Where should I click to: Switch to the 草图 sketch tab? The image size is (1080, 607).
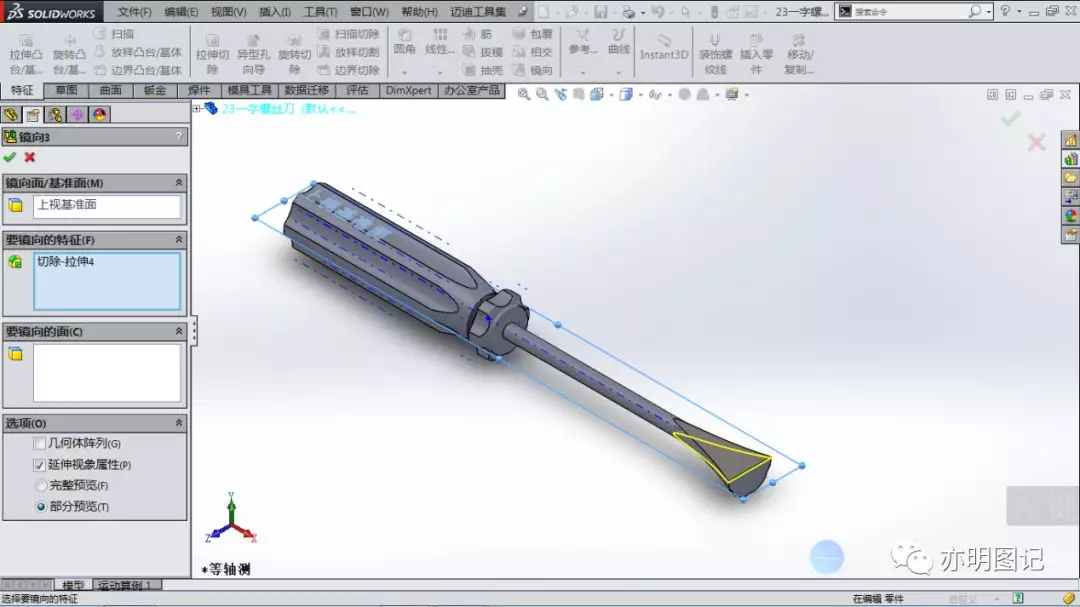coord(66,90)
